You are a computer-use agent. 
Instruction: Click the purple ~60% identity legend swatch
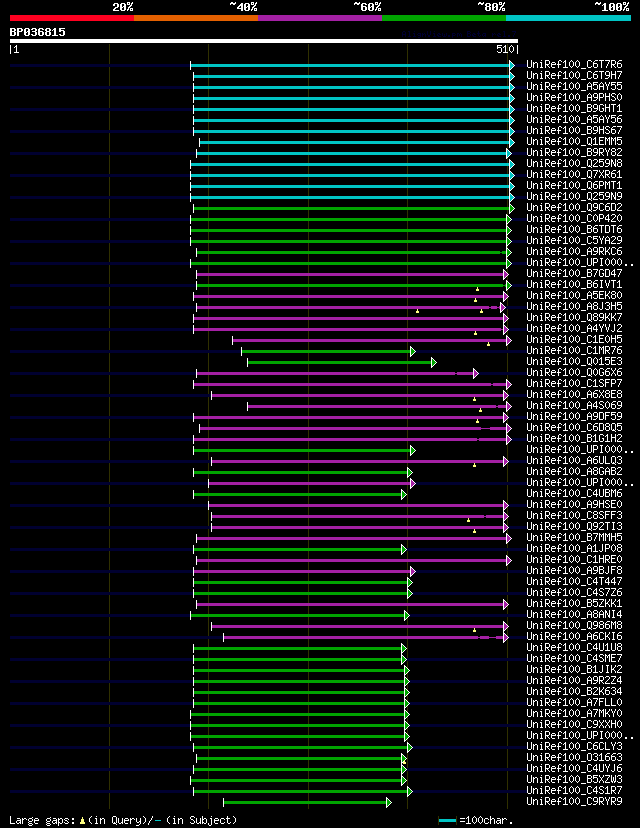click(x=320, y=18)
